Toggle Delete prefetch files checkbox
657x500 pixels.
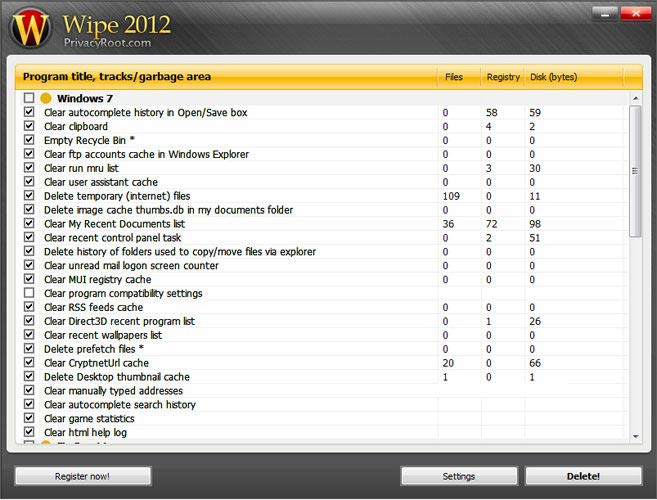click(29, 348)
